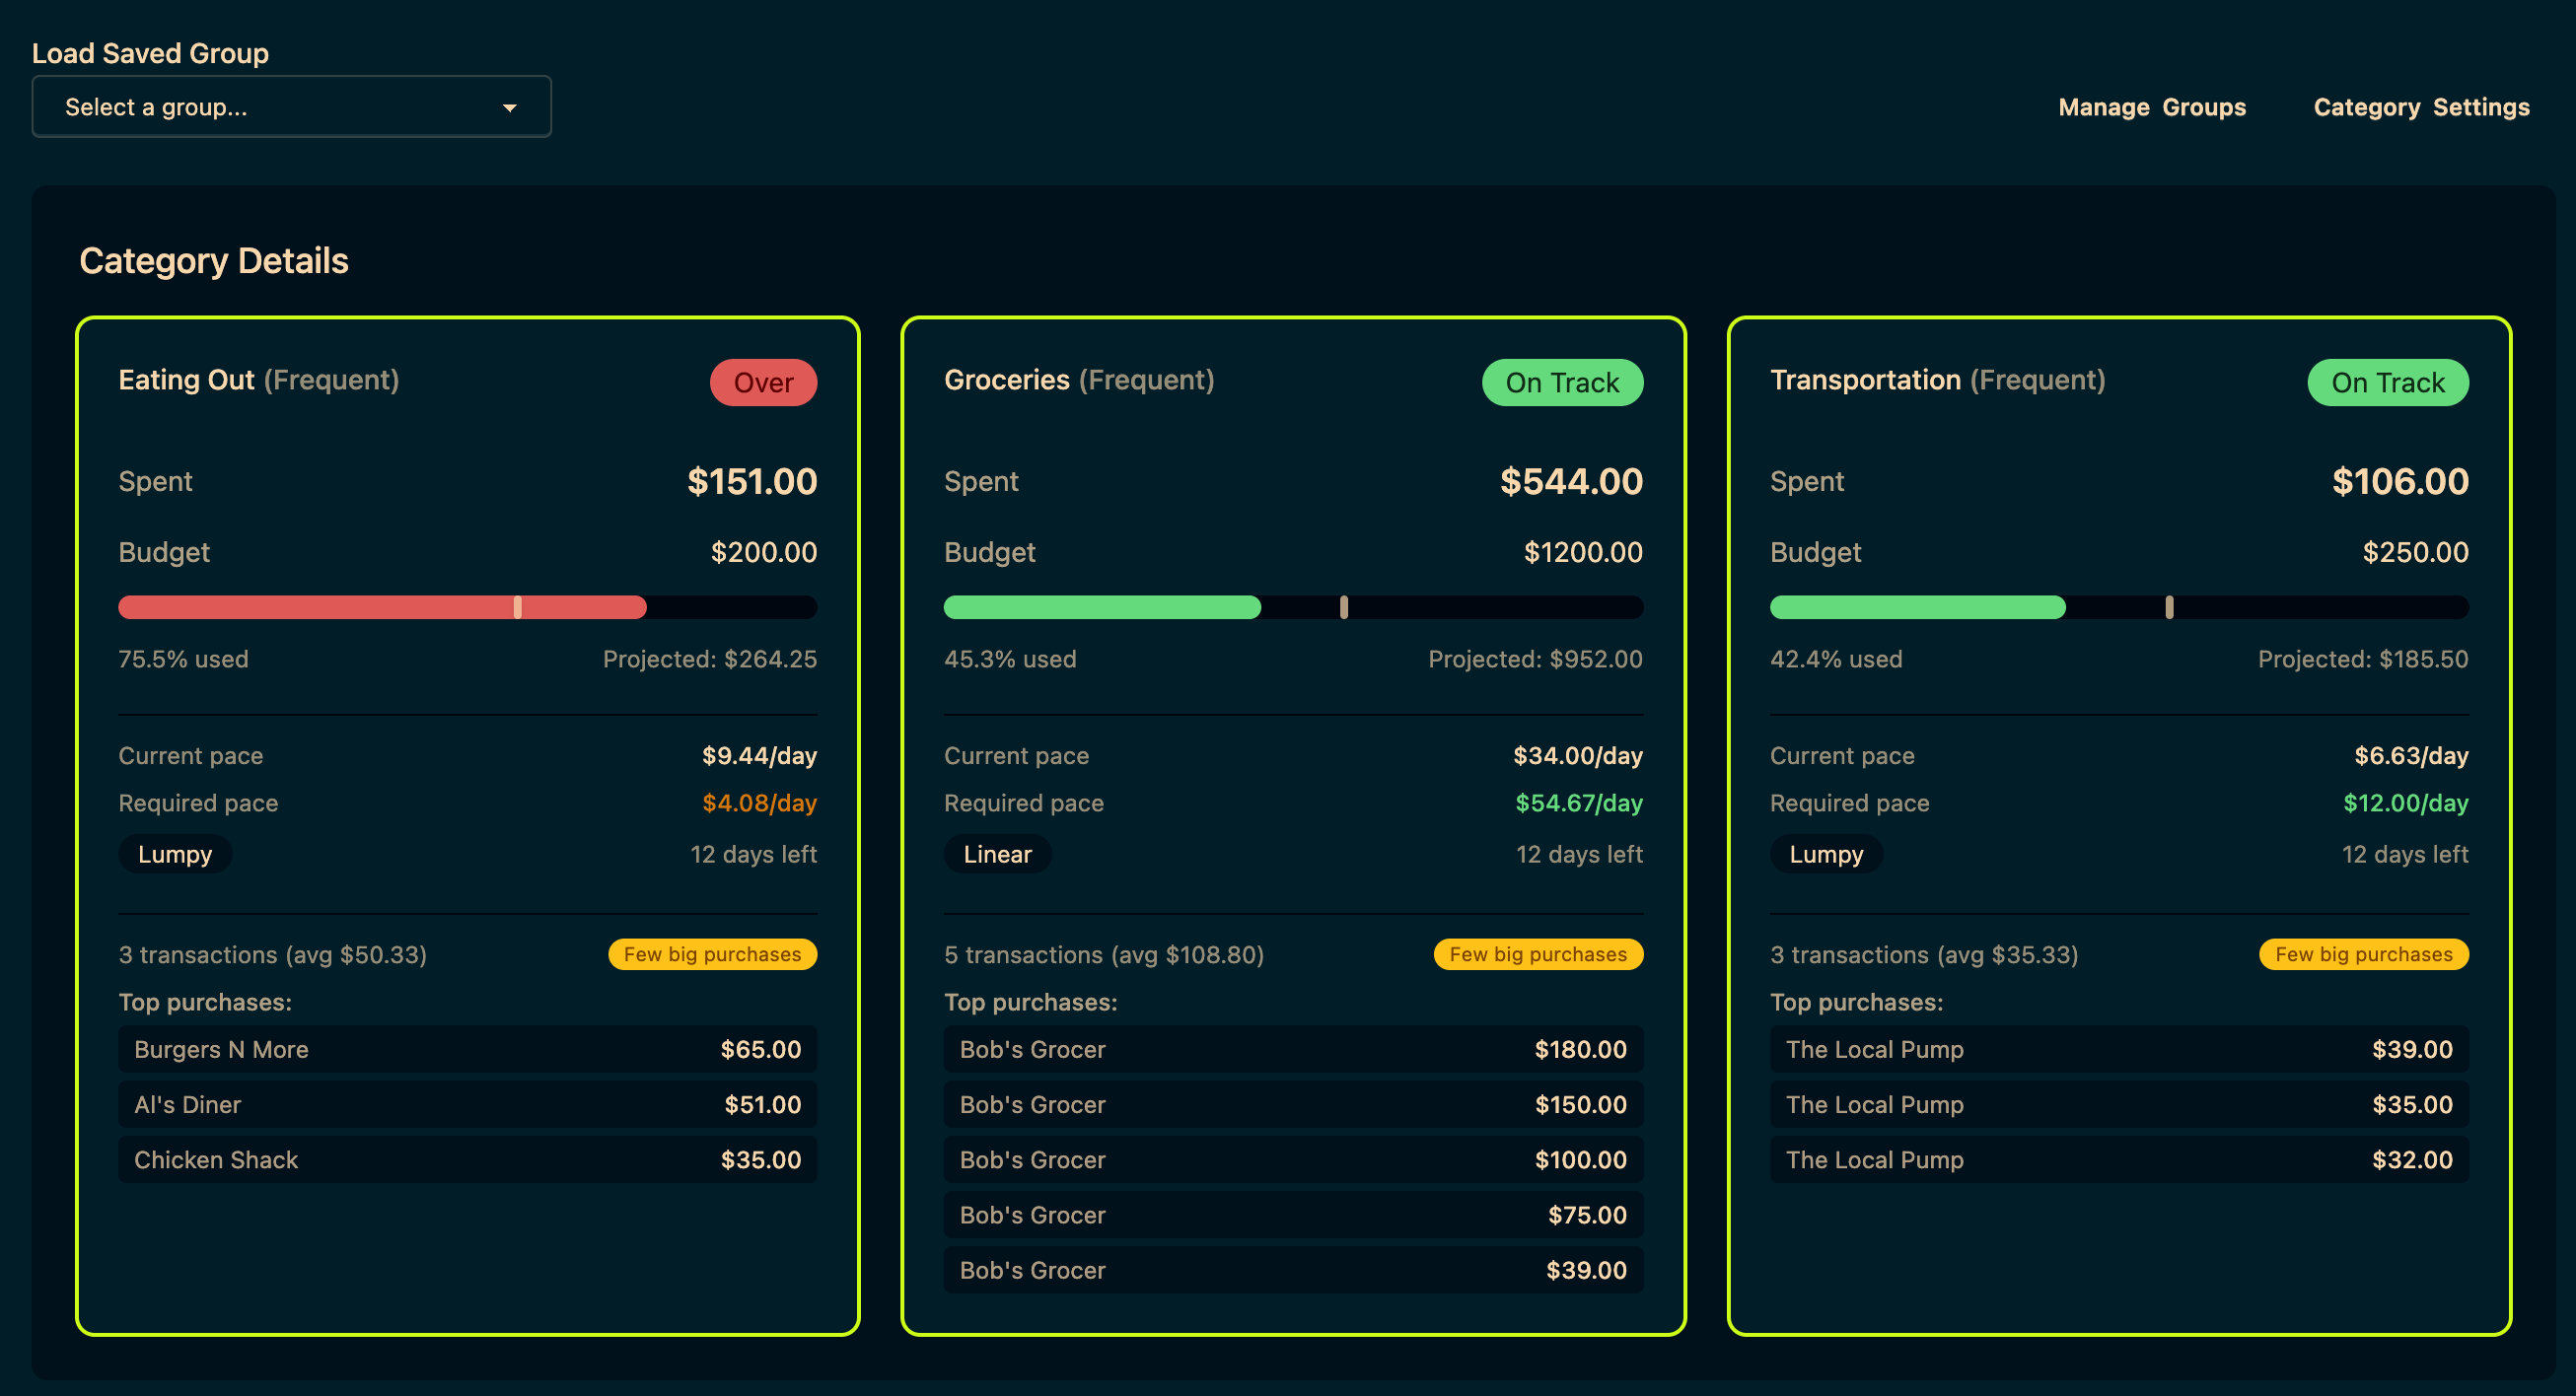The width and height of the screenshot is (2576, 1396).
Task: Click the Few big purchases badge on Eating Out
Action: [712, 954]
